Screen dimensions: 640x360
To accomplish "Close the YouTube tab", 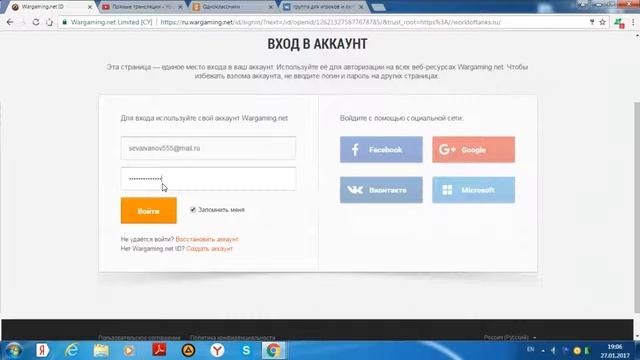I will 180,7.
